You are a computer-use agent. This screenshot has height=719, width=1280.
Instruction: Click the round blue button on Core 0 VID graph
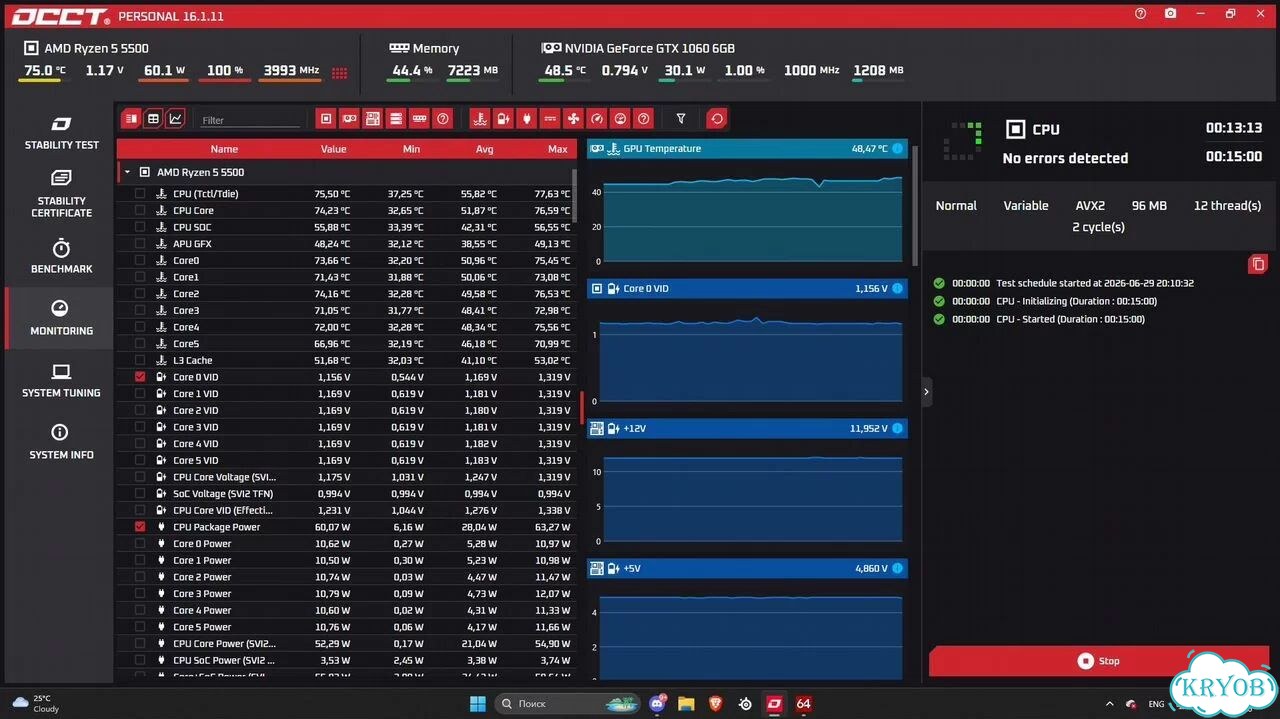point(897,288)
